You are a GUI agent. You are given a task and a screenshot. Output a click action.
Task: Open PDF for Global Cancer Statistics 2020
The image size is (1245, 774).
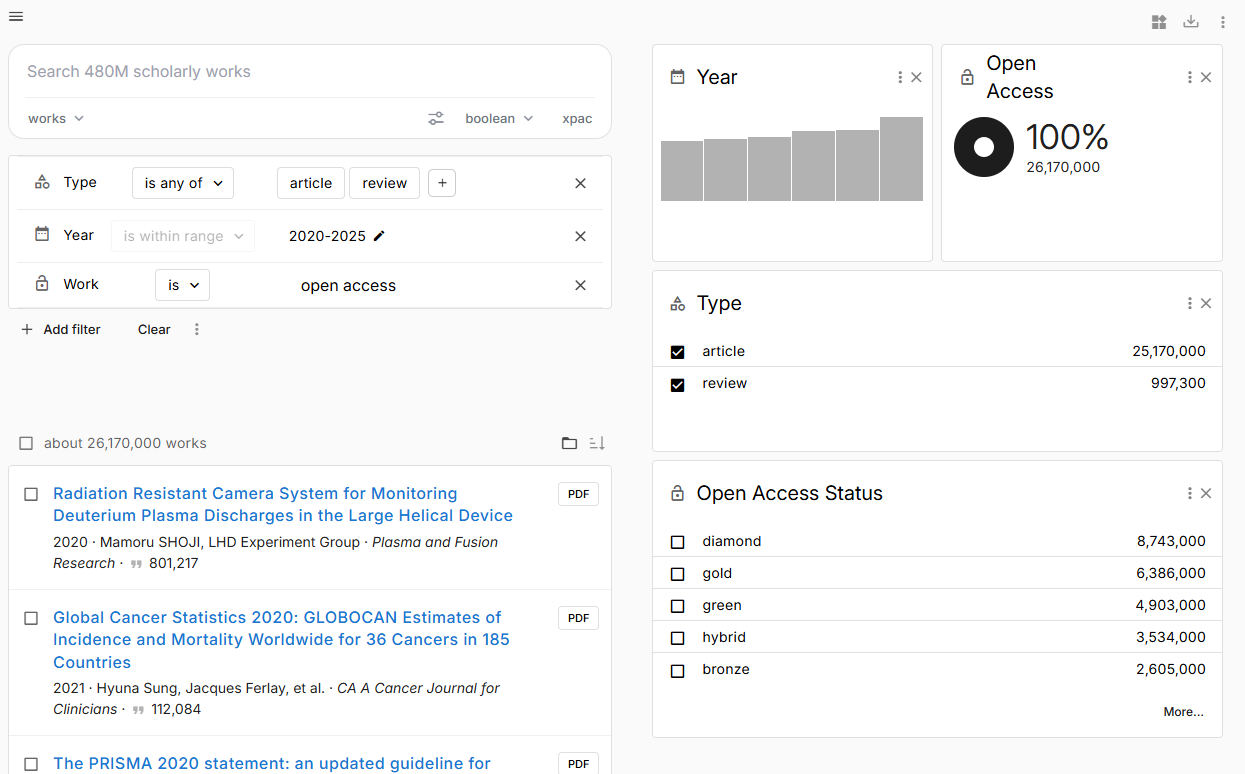click(x=578, y=618)
